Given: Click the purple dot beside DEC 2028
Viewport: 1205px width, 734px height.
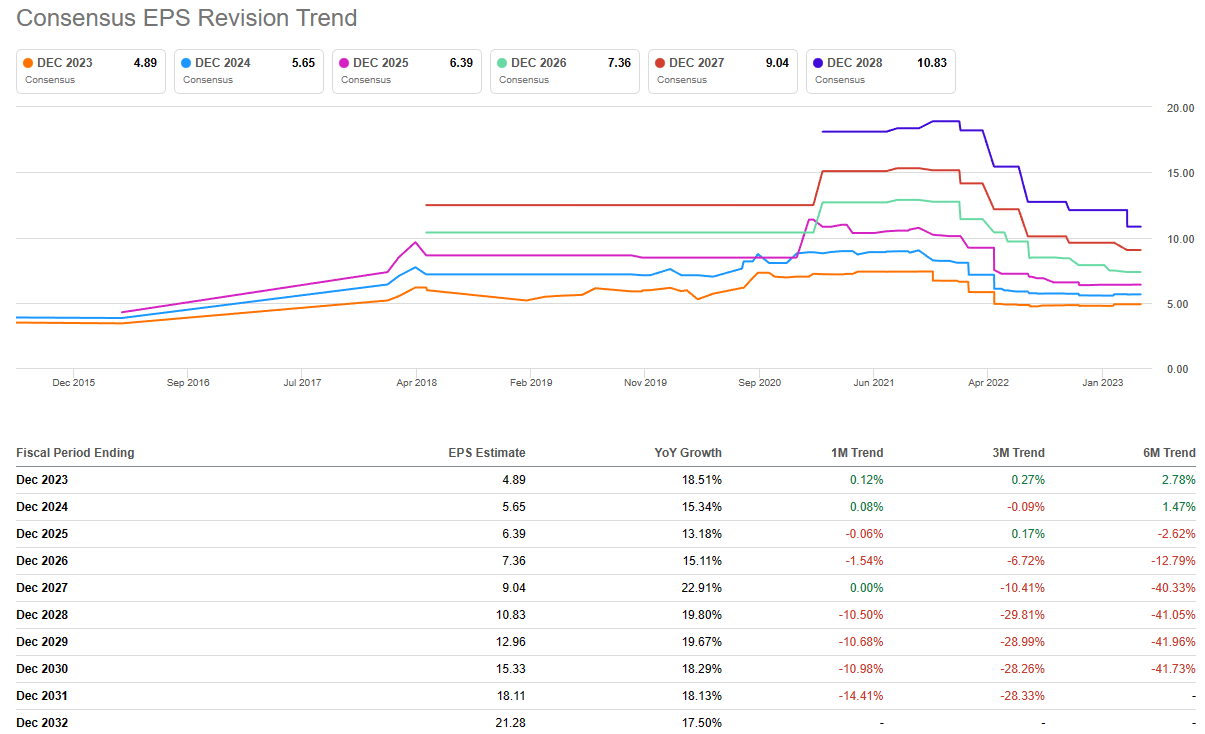Looking at the screenshot, I should click(819, 63).
